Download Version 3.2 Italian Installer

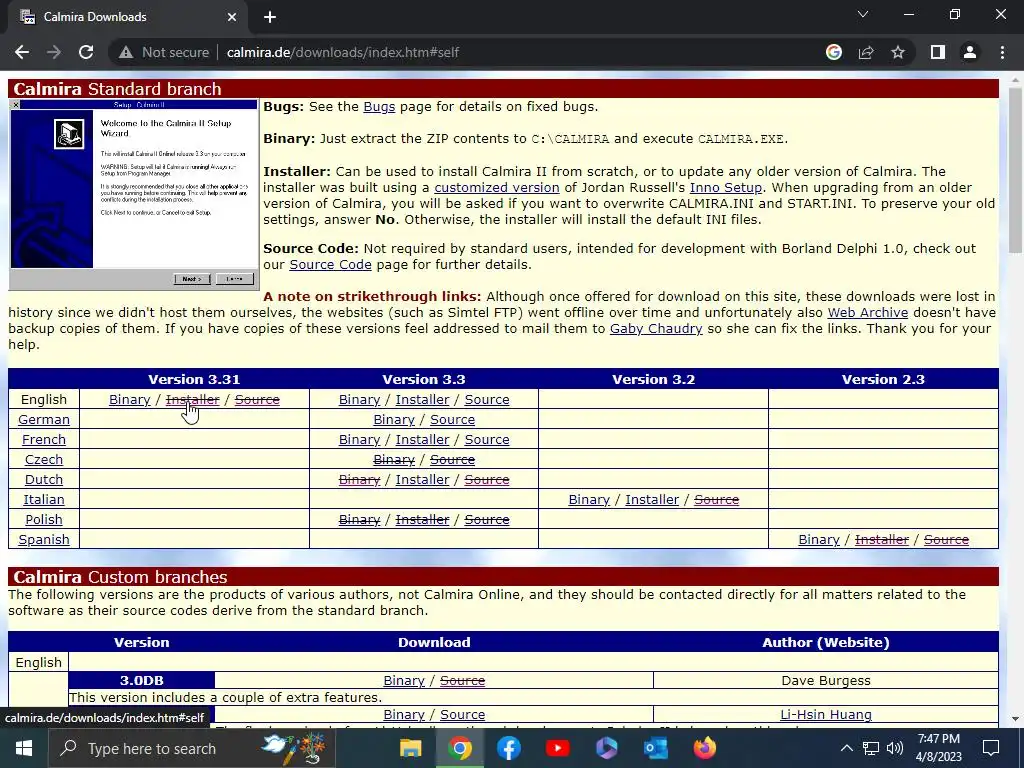click(652, 500)
